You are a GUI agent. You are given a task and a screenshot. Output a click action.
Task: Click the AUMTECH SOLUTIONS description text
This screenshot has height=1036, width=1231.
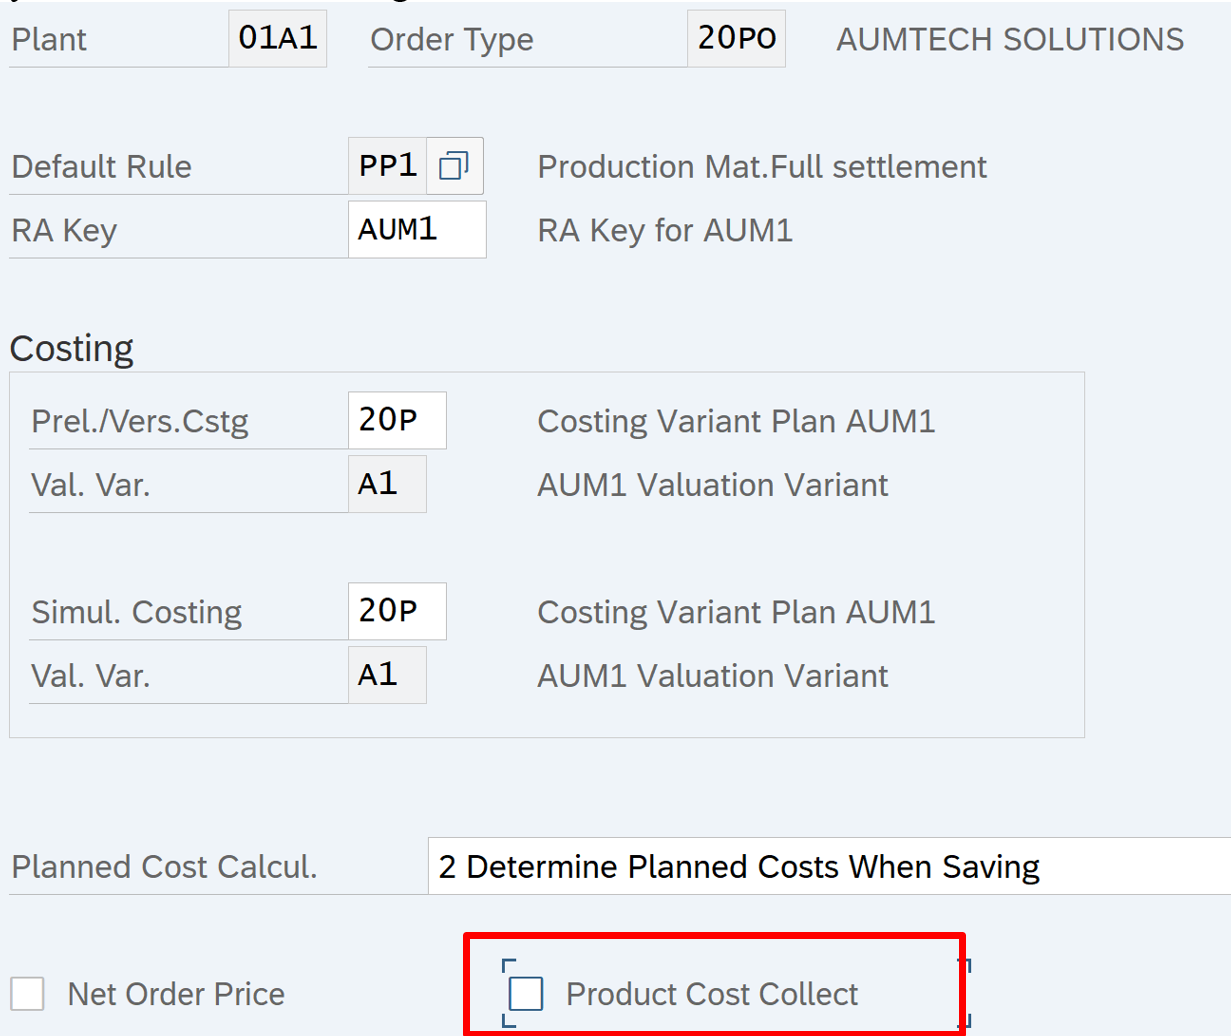(1010, 39)
